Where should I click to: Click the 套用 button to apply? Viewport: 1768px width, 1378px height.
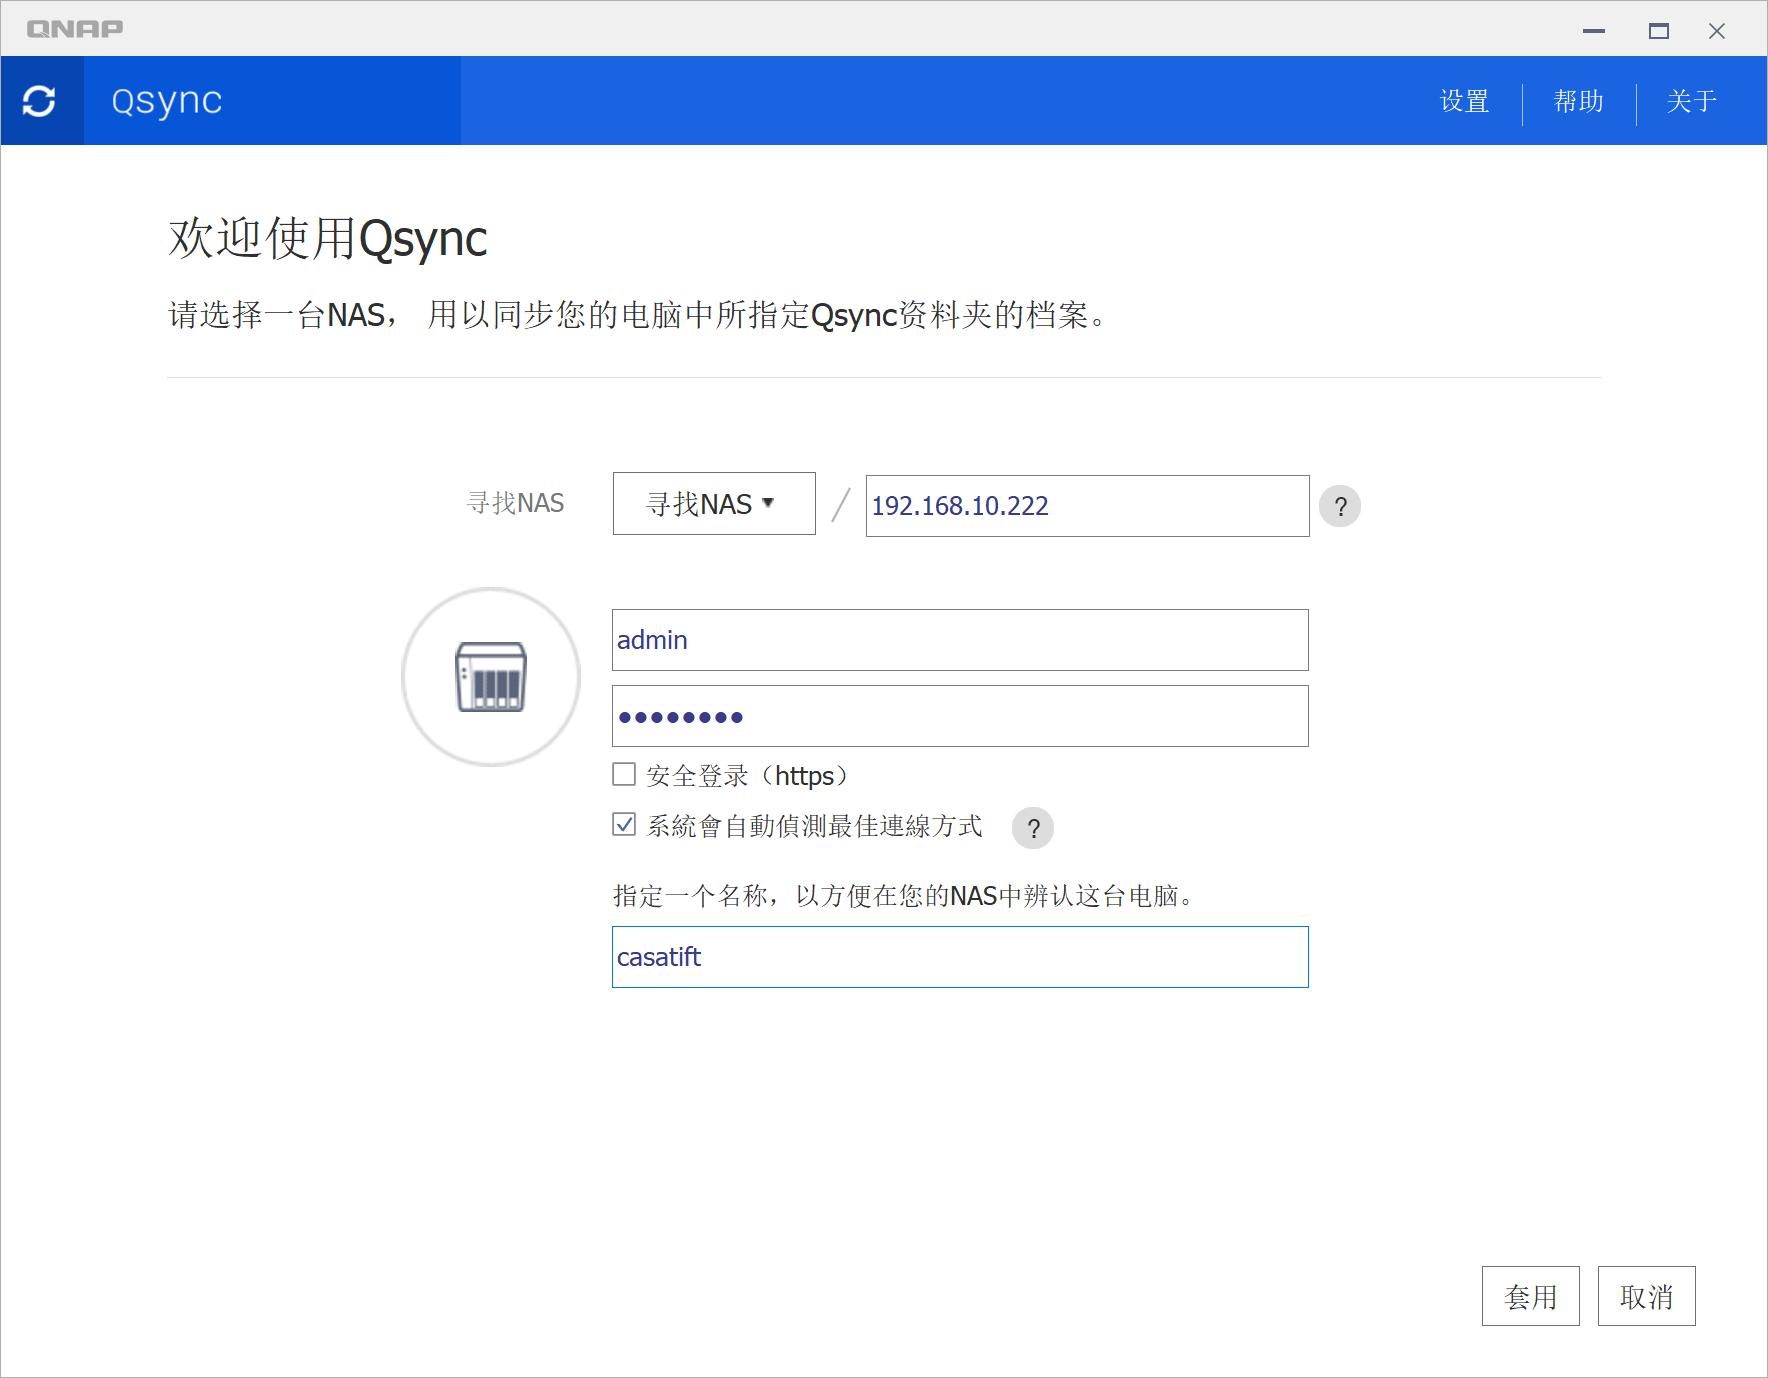click(1529, 1295)
